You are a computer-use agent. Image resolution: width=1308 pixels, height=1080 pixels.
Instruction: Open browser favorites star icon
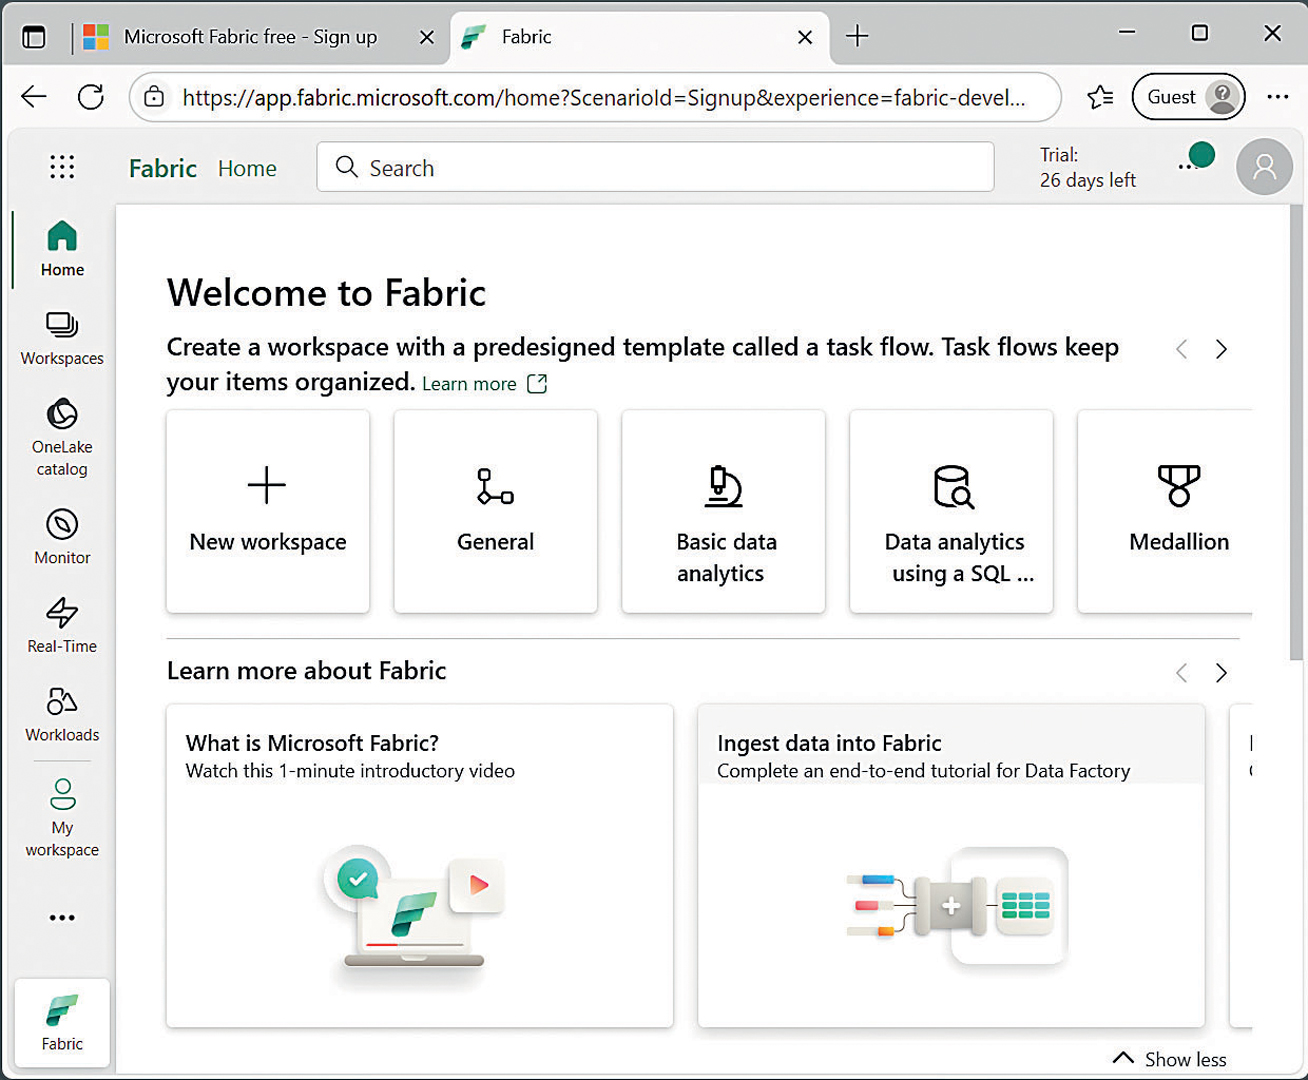(x=1100, y=97)
